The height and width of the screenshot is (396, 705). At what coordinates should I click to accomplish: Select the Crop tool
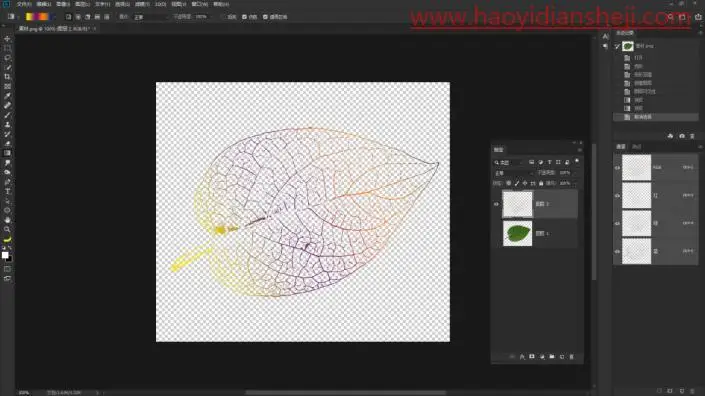coord(7,77)
